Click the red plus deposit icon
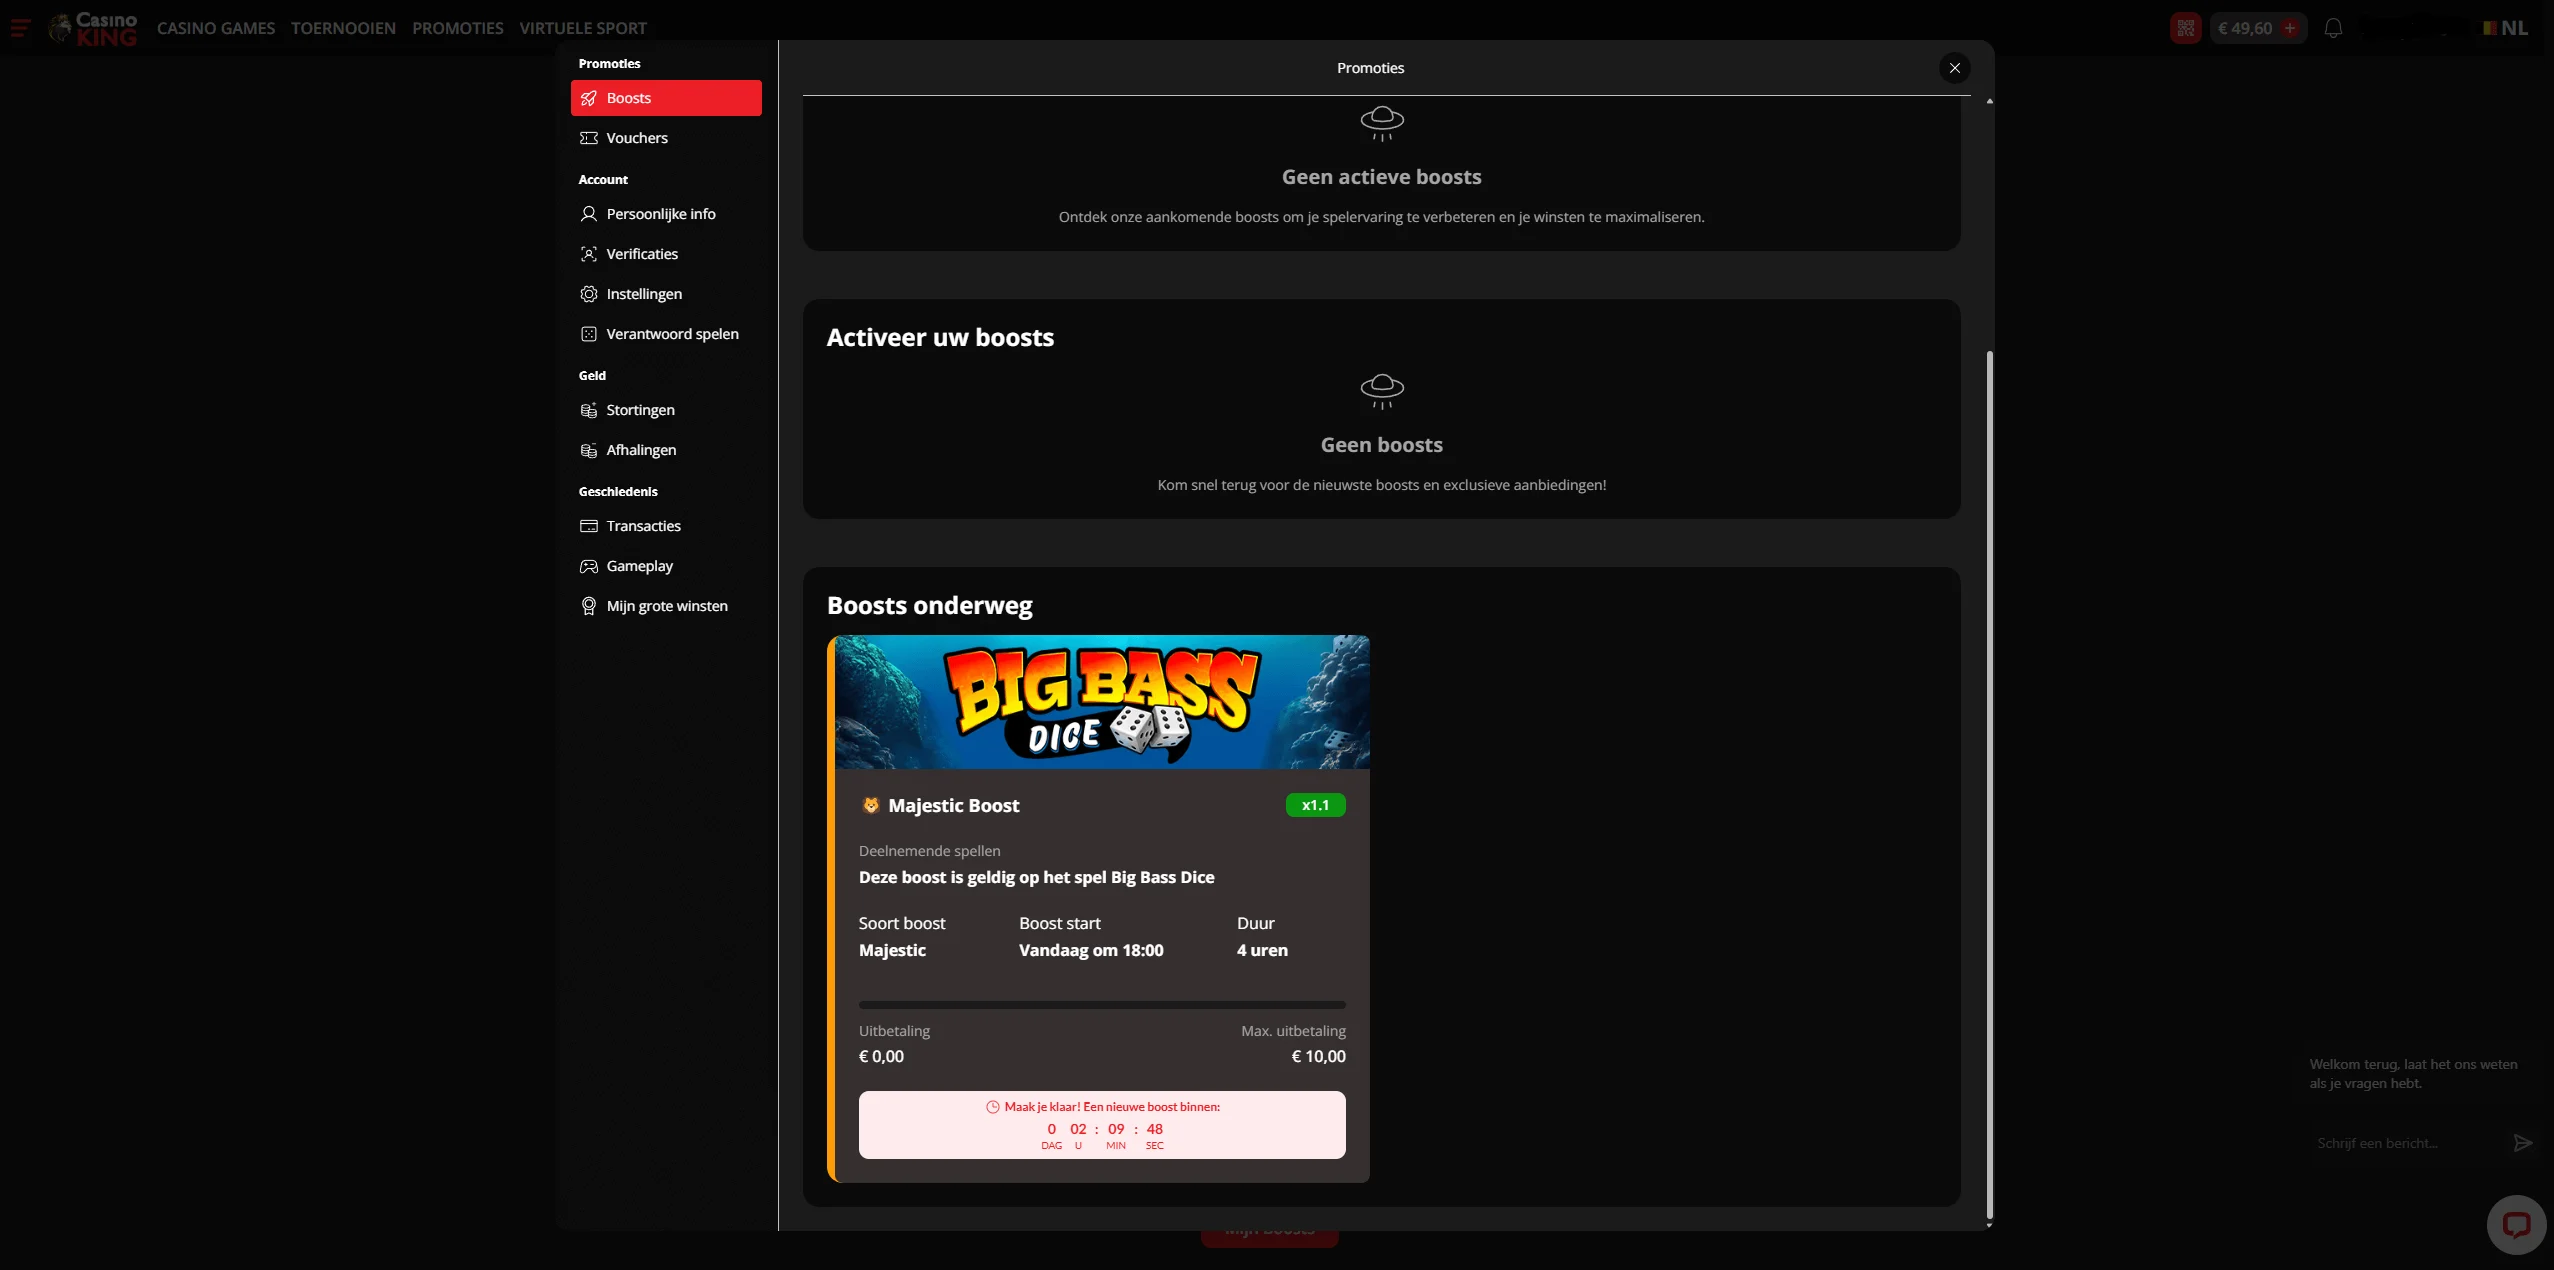 [2290, 28]
